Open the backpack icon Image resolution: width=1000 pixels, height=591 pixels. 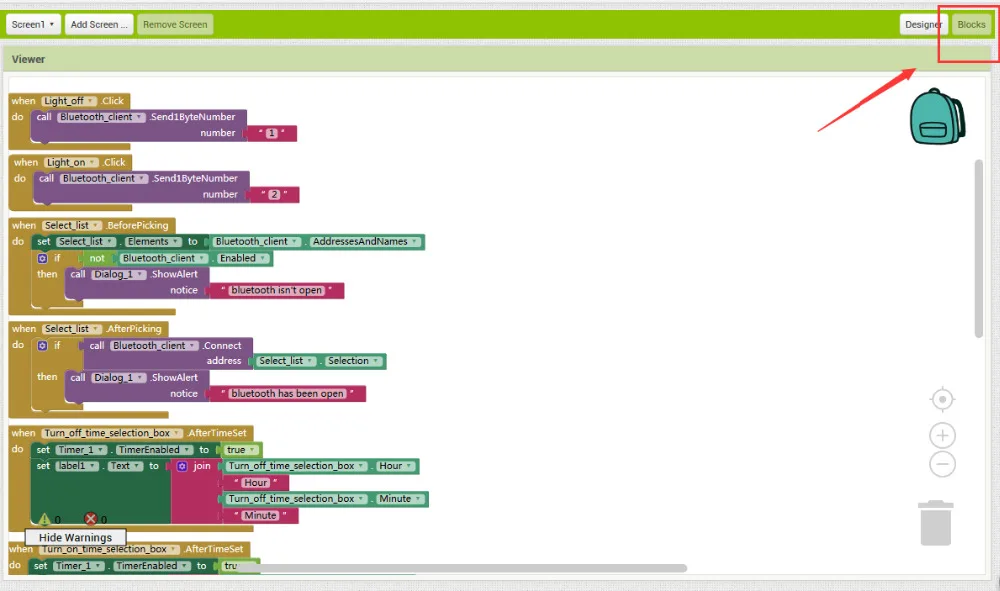tap(937, 117)
